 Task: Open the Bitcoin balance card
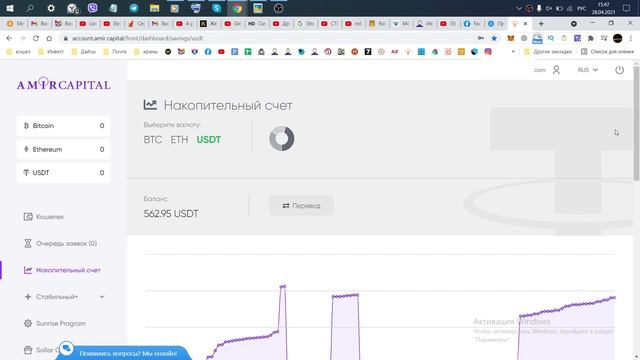click(63, 126)
